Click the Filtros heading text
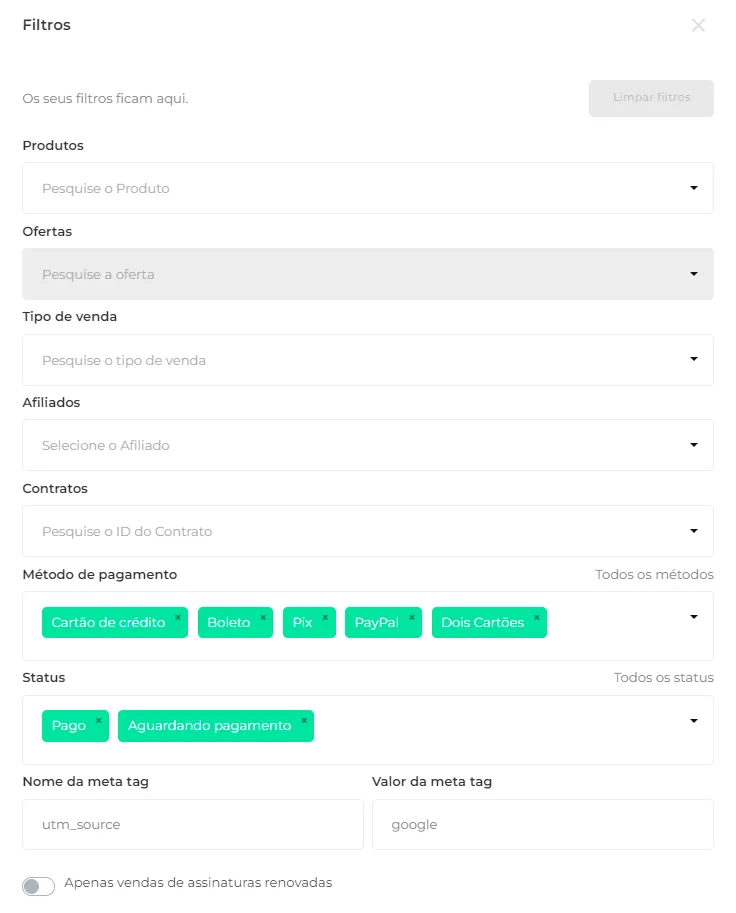Image resolution: width=736 pixels, height=913 pixels. point(47,25)
